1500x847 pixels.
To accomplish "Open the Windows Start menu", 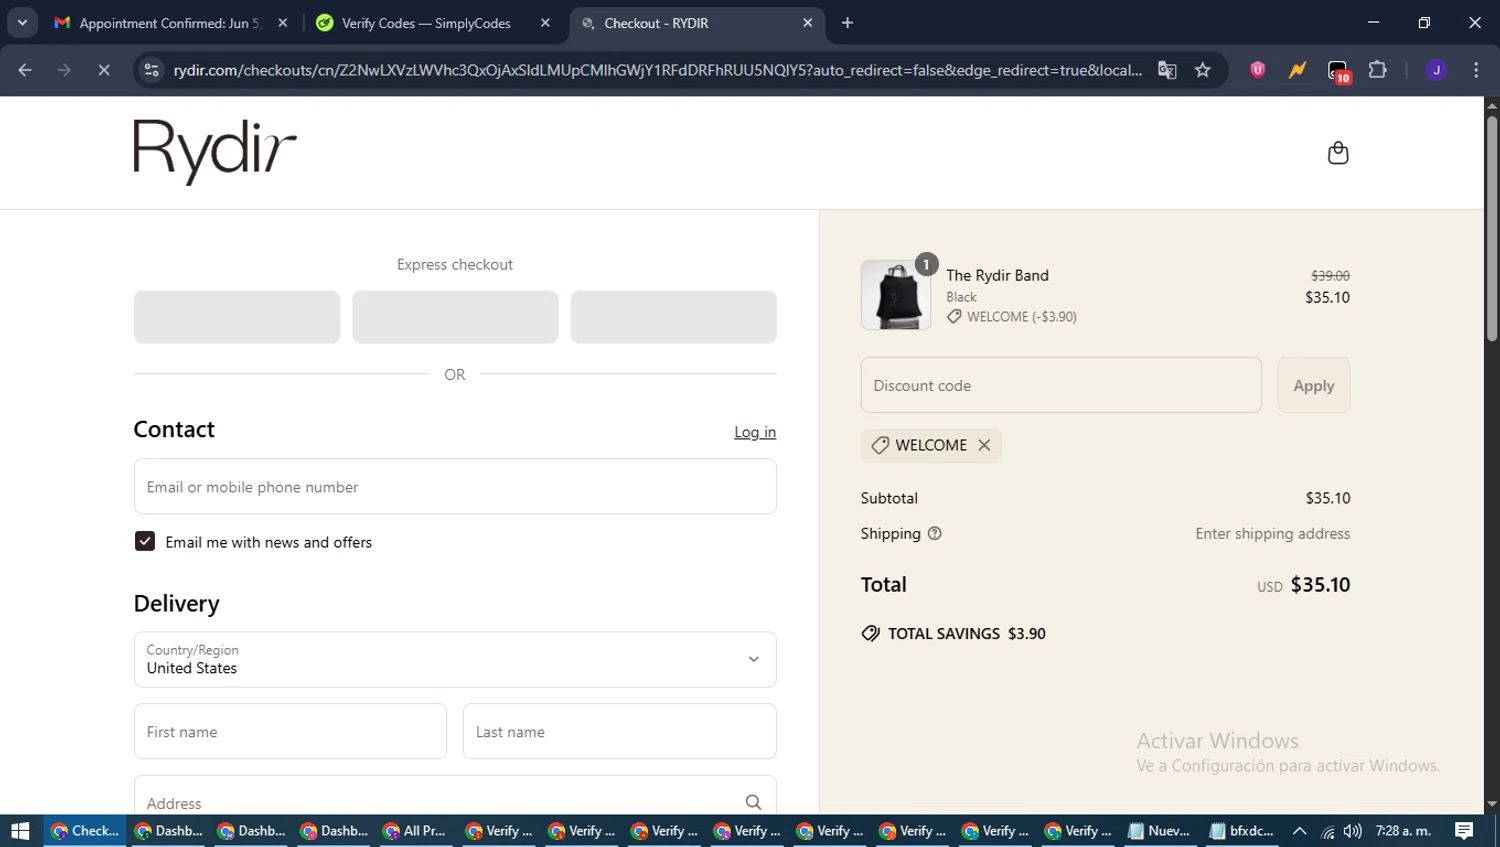I will (x=20, y=831).
